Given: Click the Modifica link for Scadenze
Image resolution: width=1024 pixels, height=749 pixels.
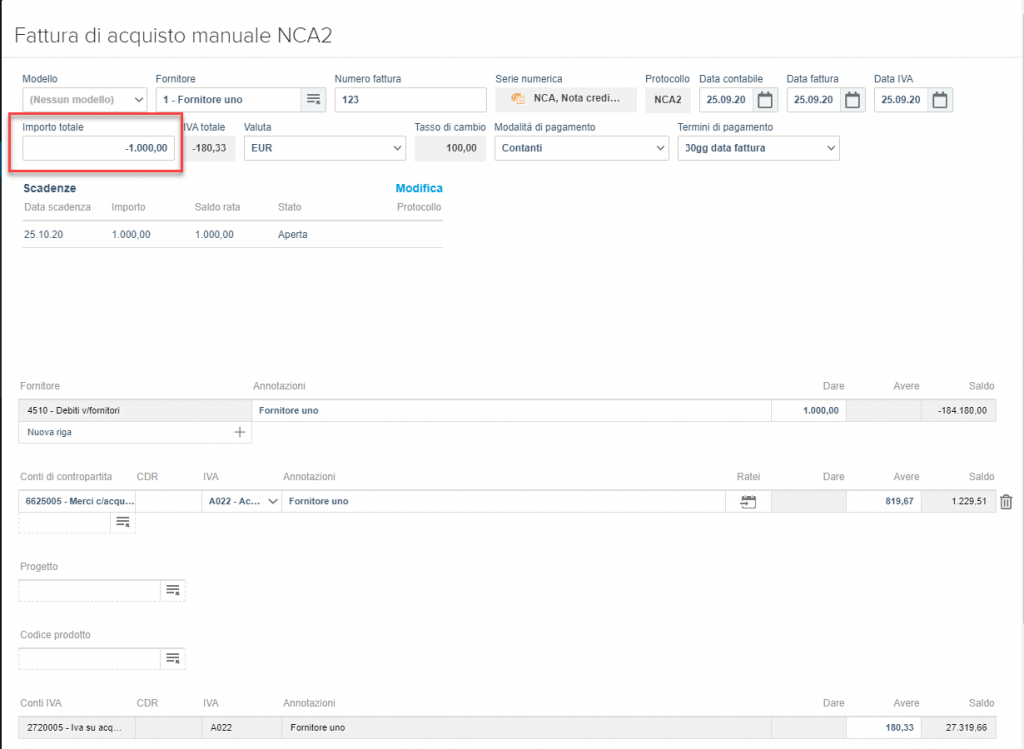Looking at the screenshot, I should pyautogui.click(x=418, y=188).
